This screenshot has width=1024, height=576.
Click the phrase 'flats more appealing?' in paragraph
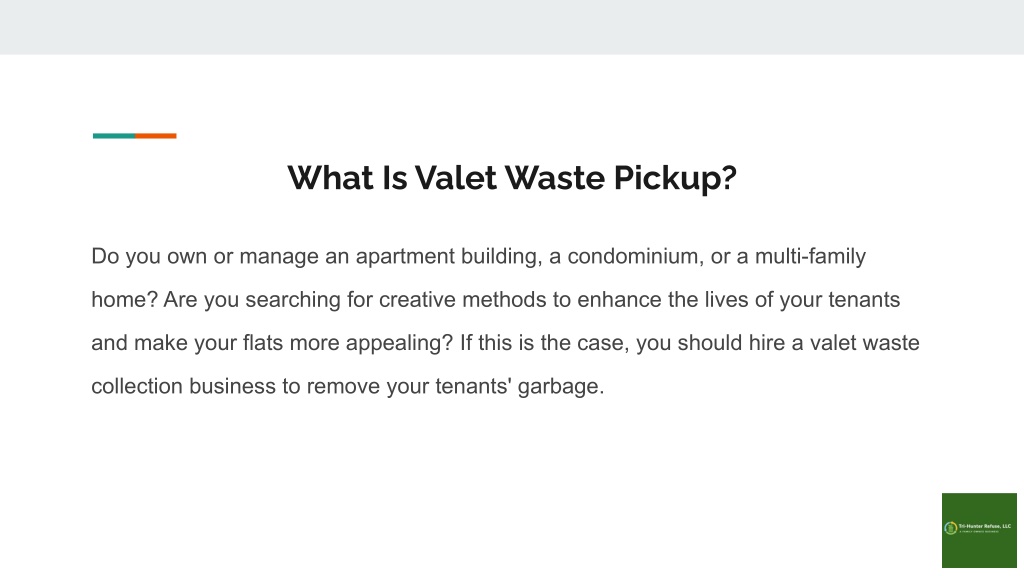tap(347, 343)
